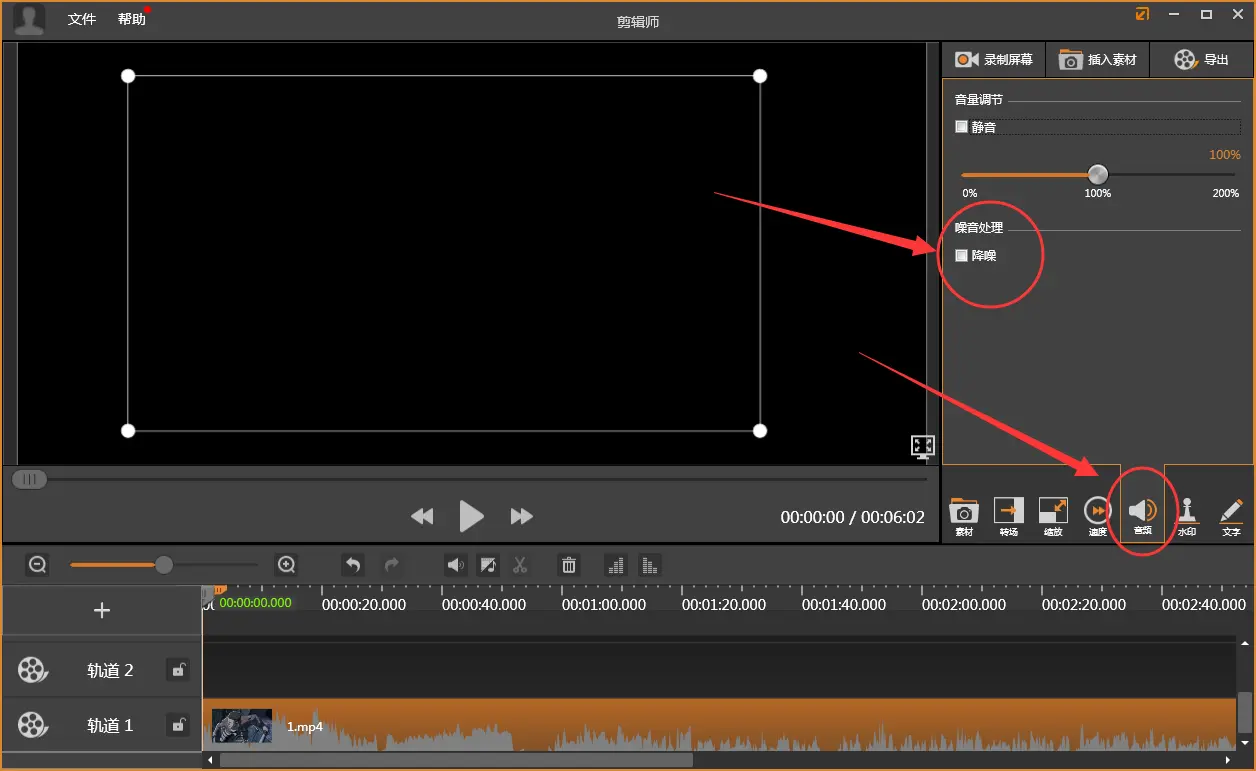Click the 录制屏幕 record screen button
Viewport: 1256px width, 771px height.
coord(994,60)
